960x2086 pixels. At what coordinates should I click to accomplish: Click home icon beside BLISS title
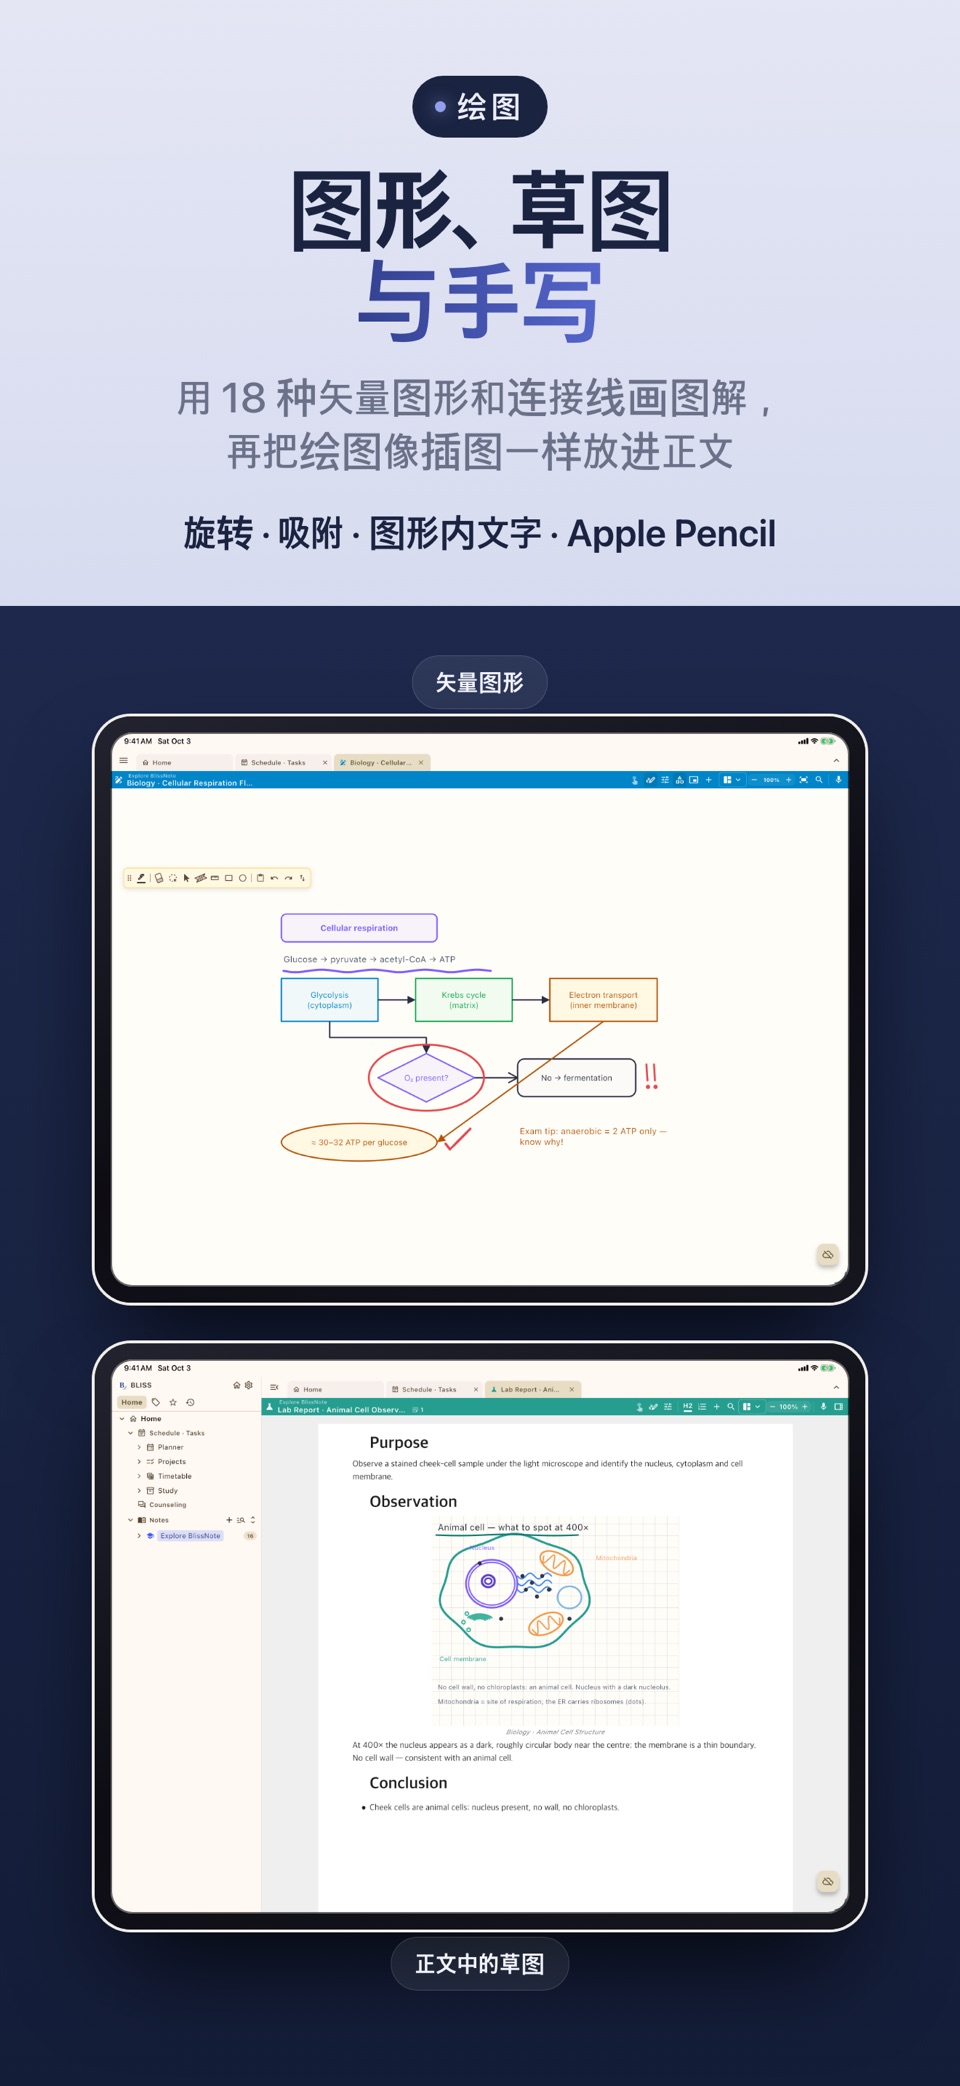[x=237, y=1385]
